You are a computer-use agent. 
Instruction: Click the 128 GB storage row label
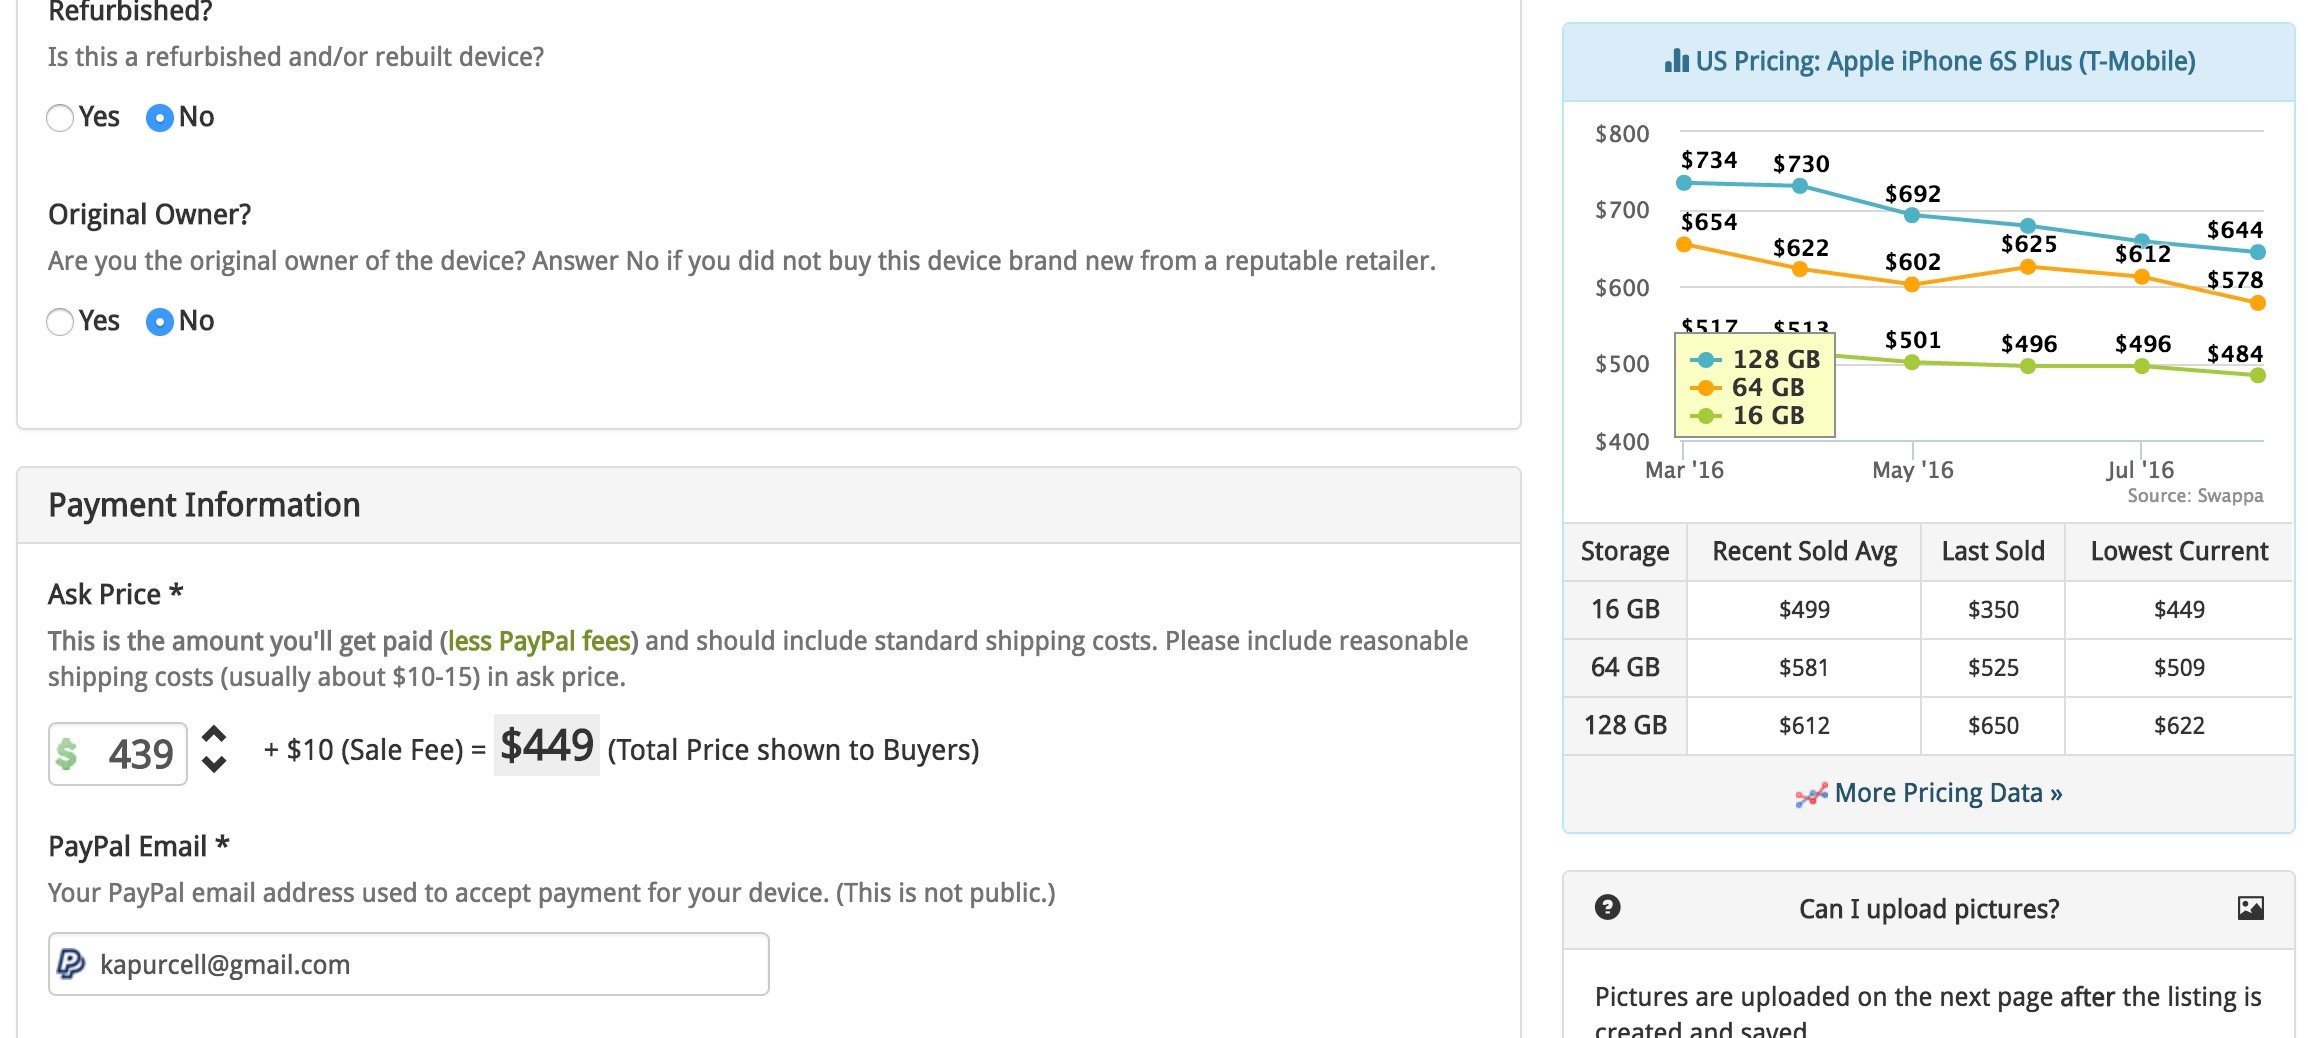tap(1625, 725)
